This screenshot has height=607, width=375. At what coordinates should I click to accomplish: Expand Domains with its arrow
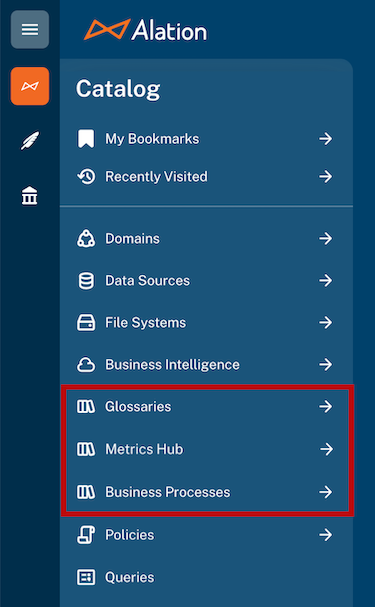coord(326,238)
